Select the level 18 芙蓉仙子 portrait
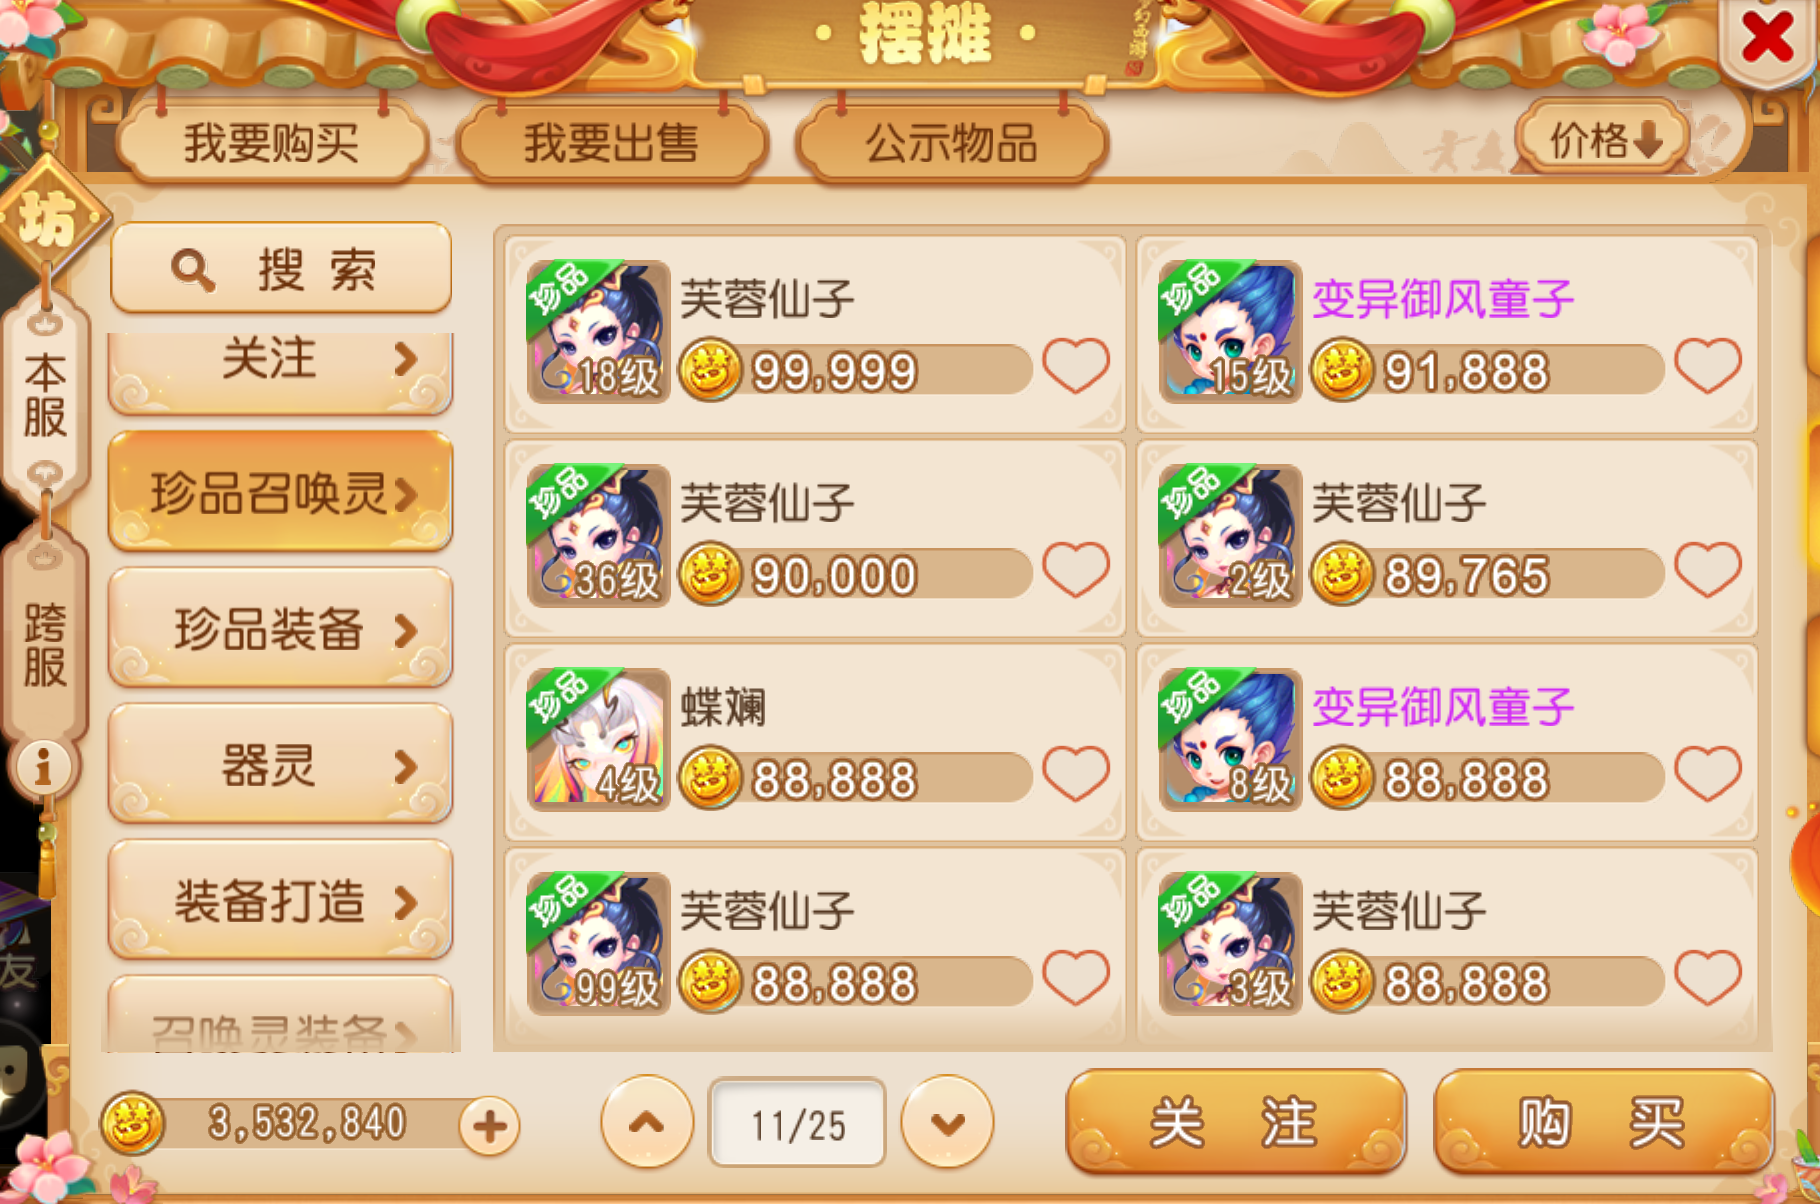The width and height of the screenshot is (1820, 1204). (598, 331)
